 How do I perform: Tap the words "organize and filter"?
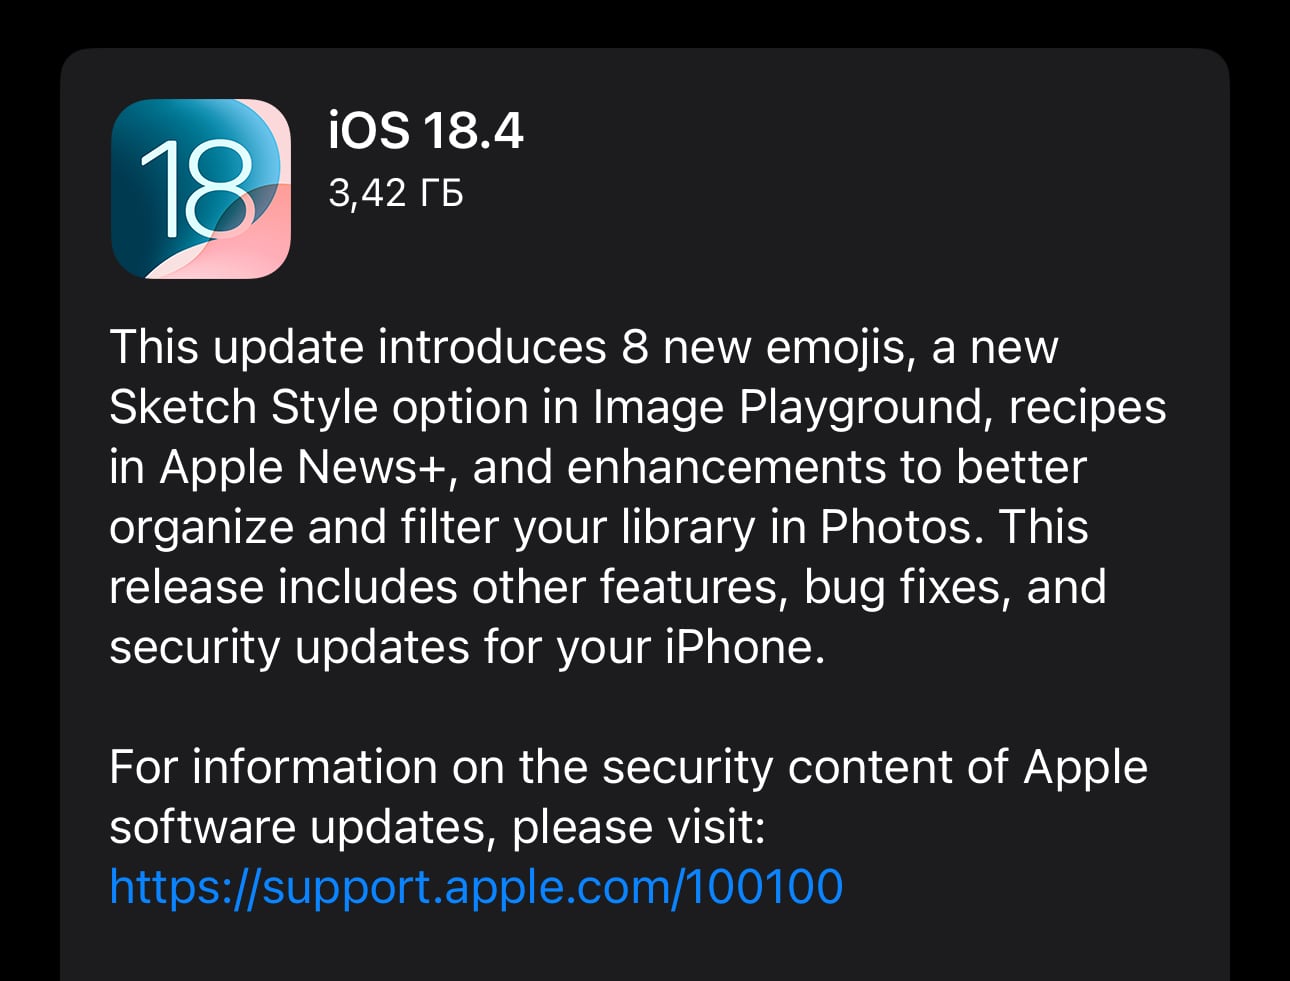(x=304, y=528)
